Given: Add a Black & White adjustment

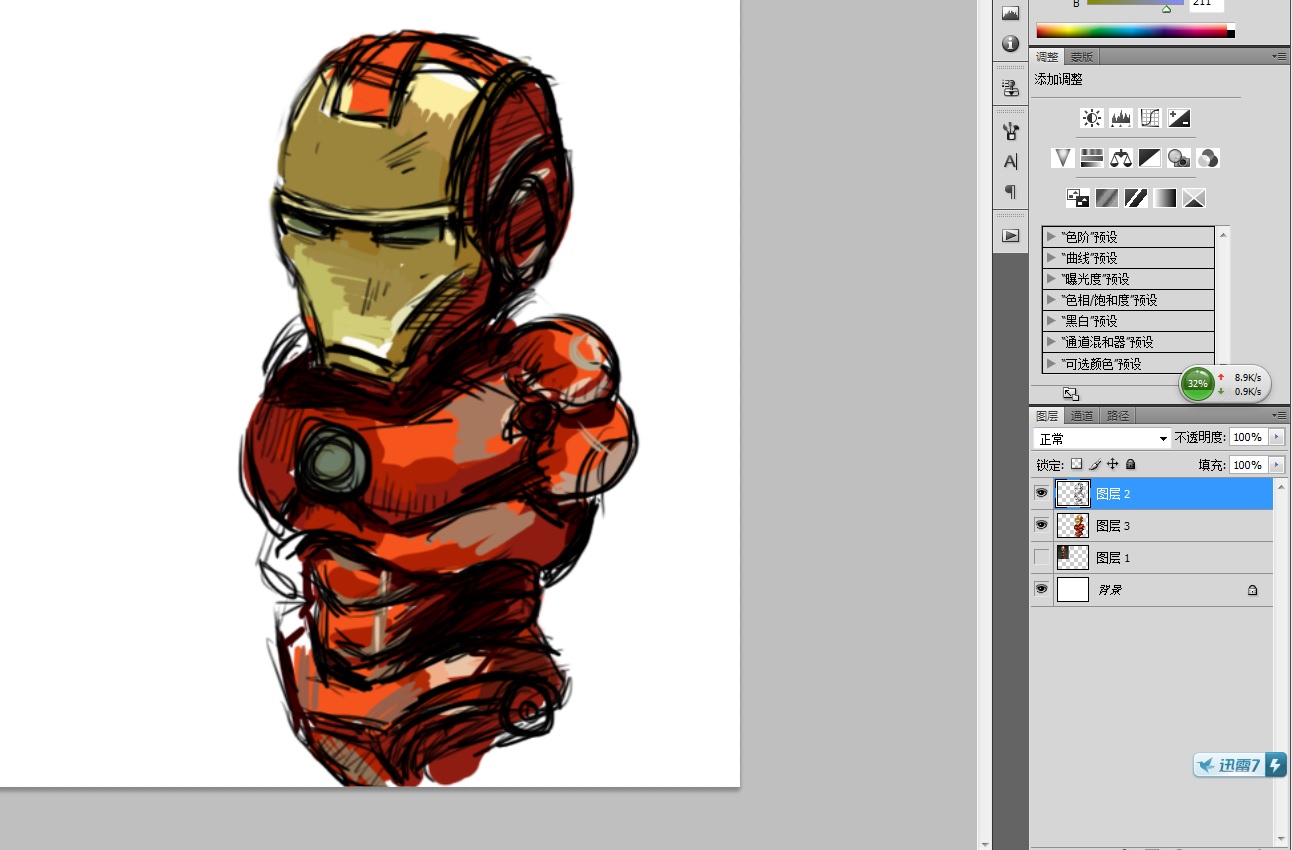Looking at the screenshot, I should pyautogui.click(x=1150, y=158).
